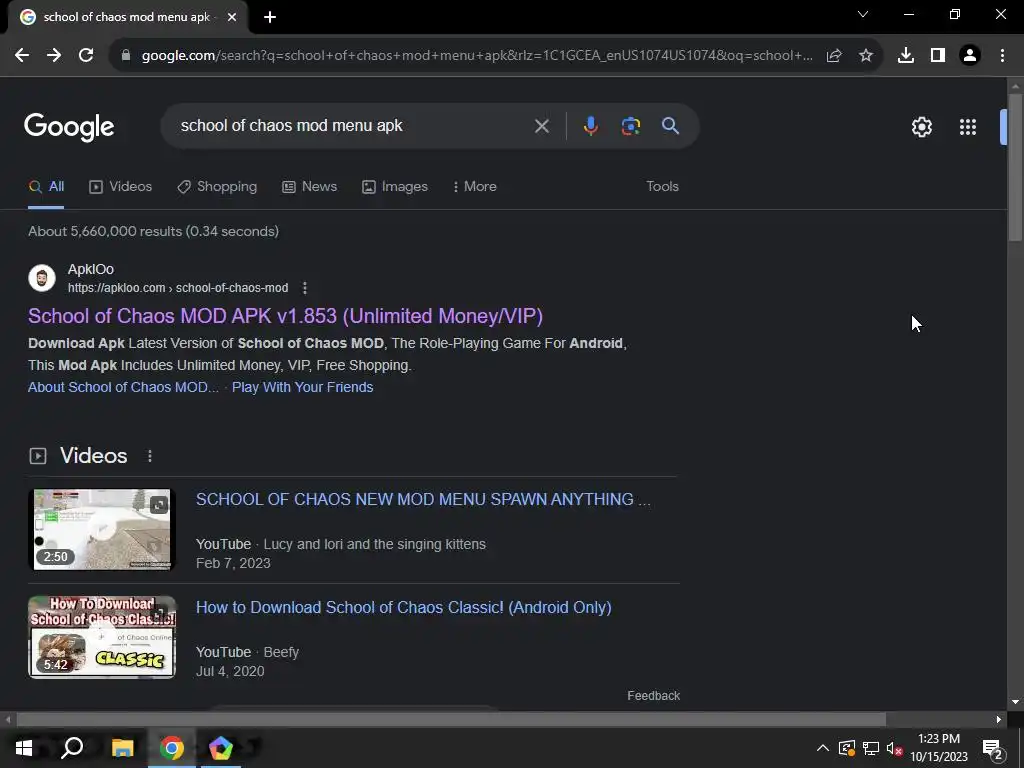
Task: Switch to Videos results tab
Action: tap(121, 187)
